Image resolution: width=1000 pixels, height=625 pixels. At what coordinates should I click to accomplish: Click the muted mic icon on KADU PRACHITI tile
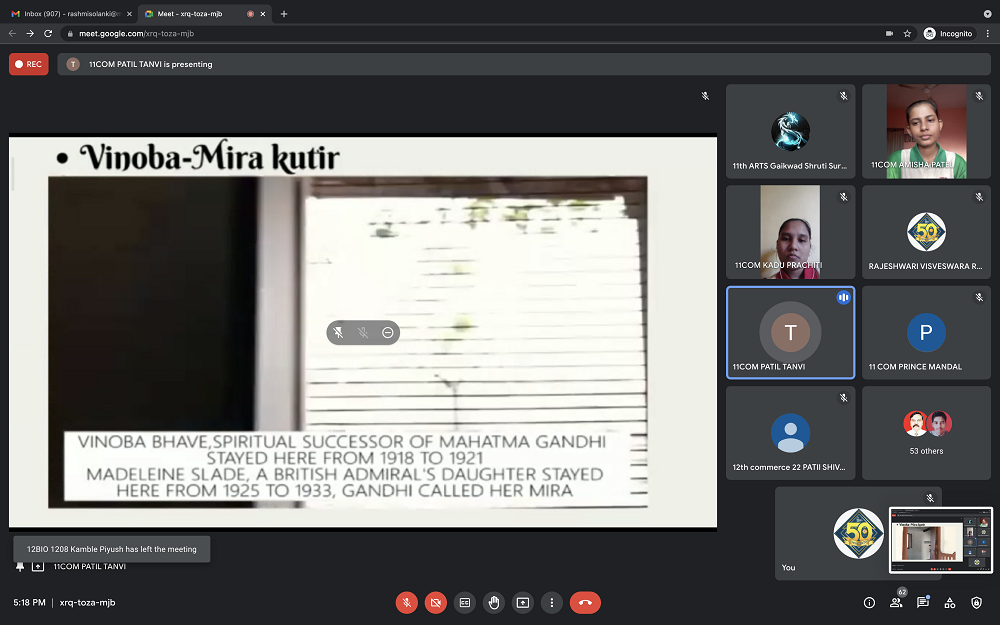[843, 196]
